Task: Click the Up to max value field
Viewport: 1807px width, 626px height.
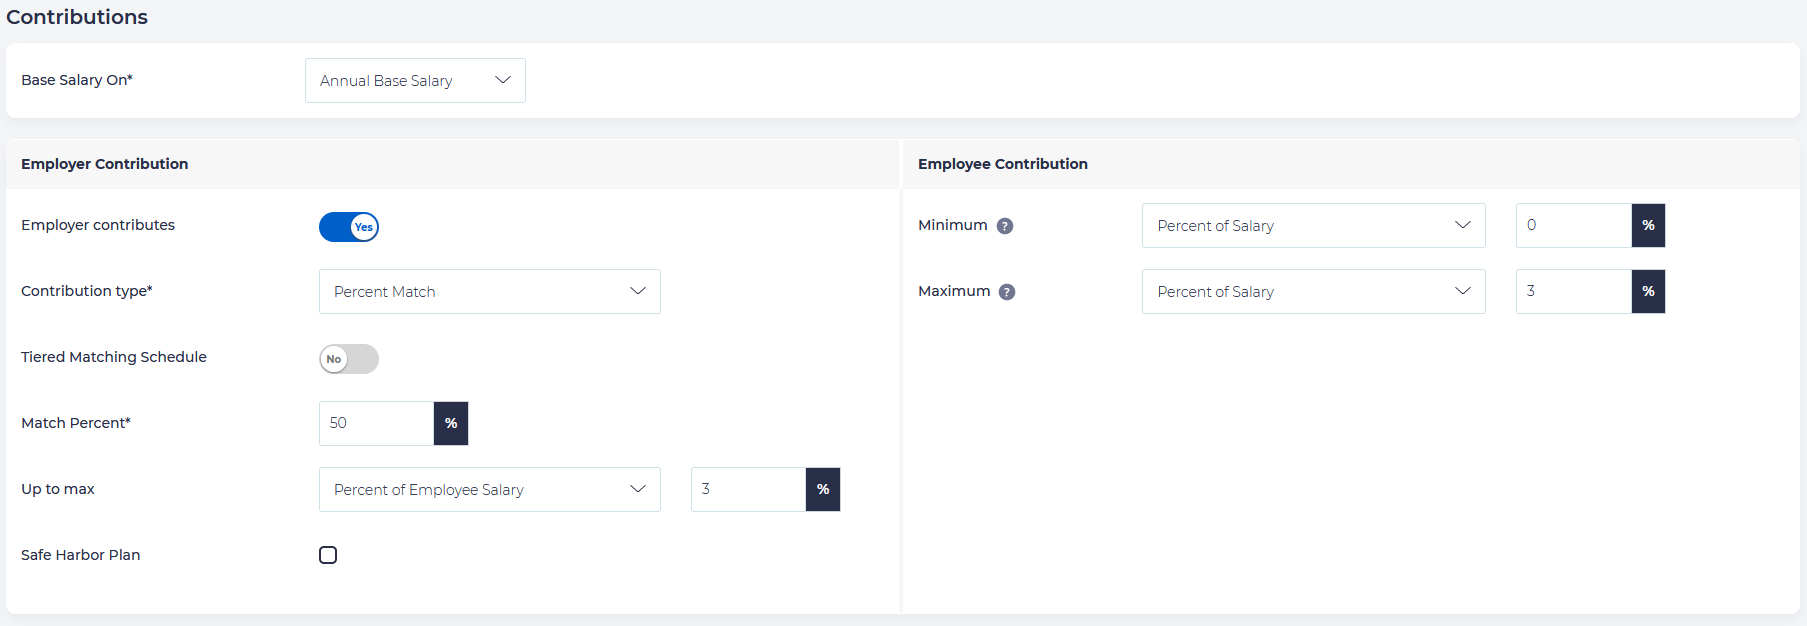Action: pos(748,489)
